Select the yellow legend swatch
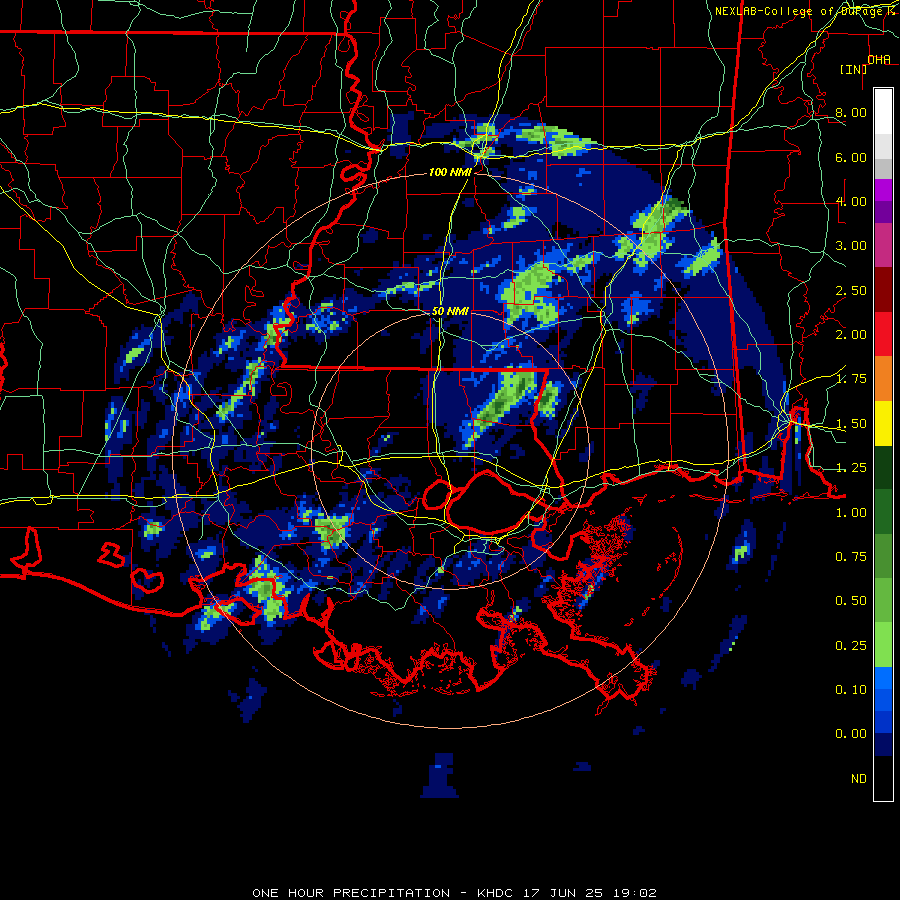The image size is (900, 900). tap(883, 424)
